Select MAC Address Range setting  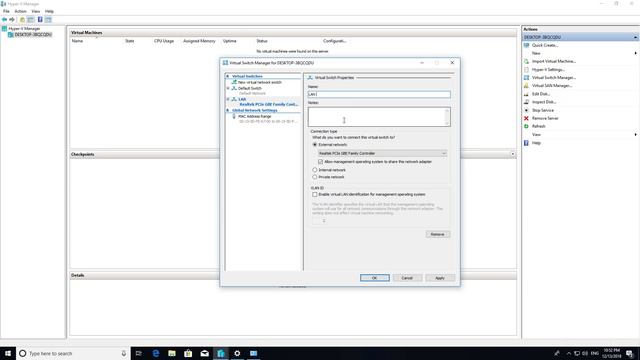(254, 117)
